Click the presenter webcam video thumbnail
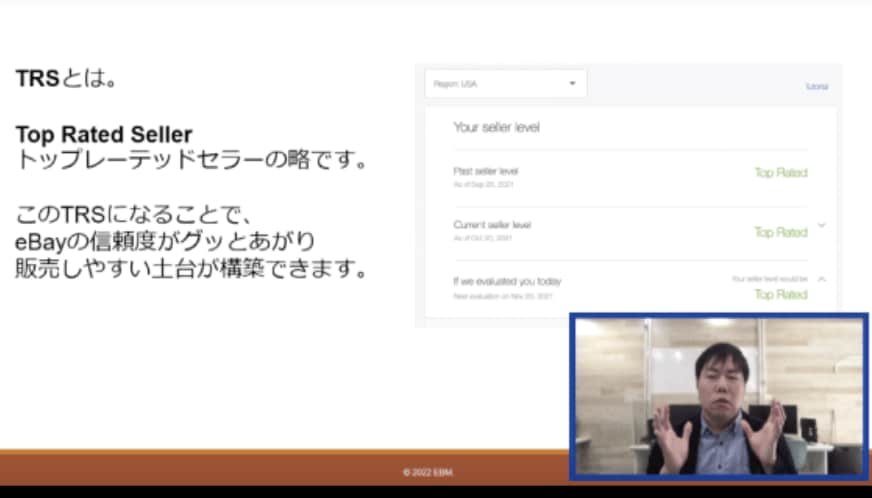 719,396
